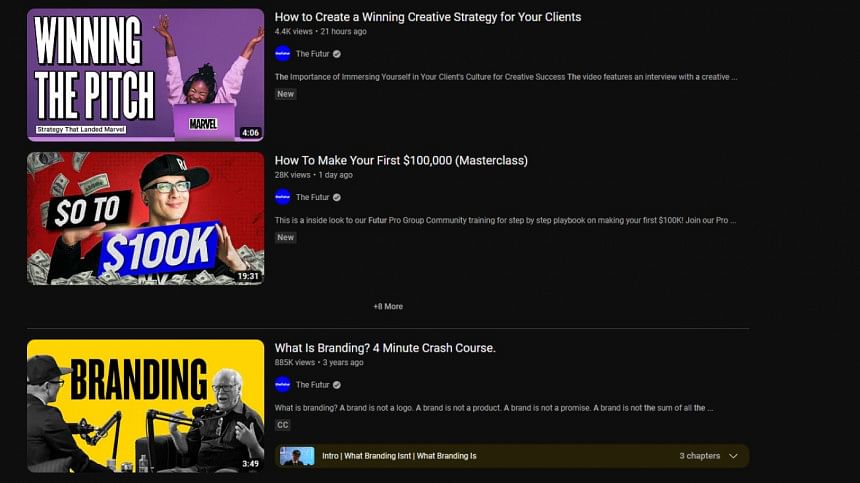860x483 pixels.
Task: Open 'How To Make Your First $100,000' title link
Action: point(401,160)
